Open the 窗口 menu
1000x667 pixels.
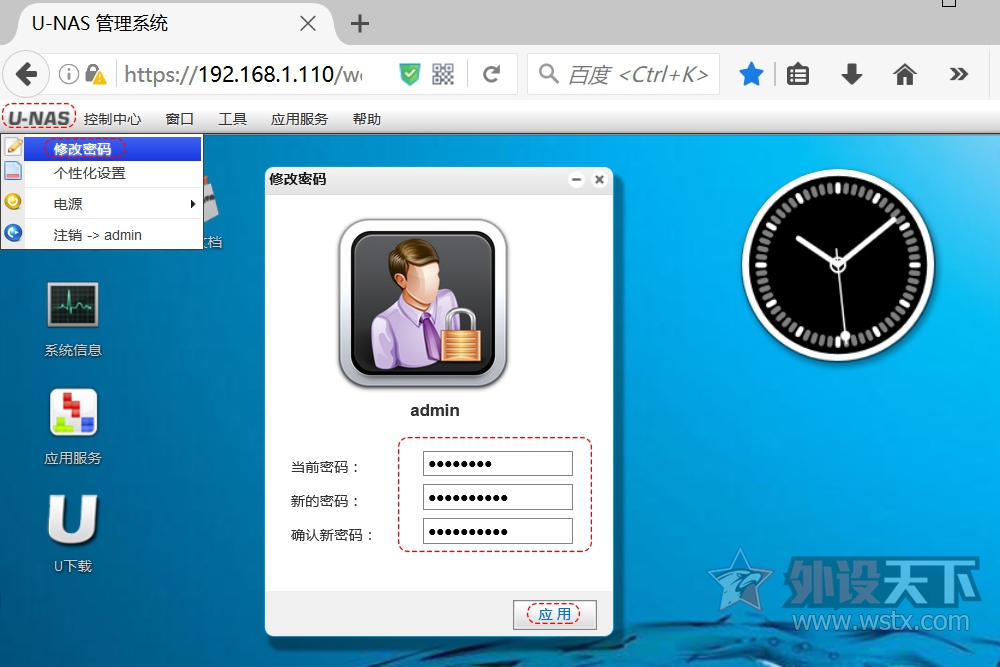pyautogui.click(x=179, y=119)
